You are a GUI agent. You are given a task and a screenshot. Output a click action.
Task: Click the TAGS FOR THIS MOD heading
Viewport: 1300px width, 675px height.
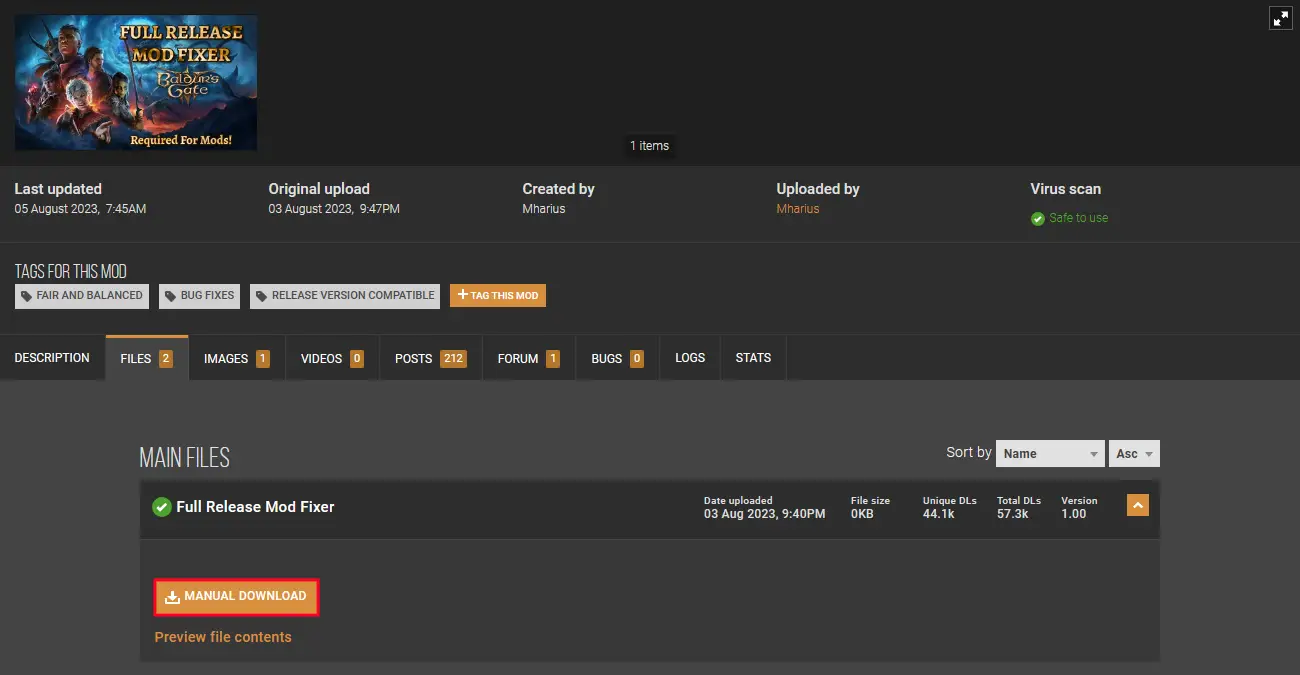tap(70, 271)
